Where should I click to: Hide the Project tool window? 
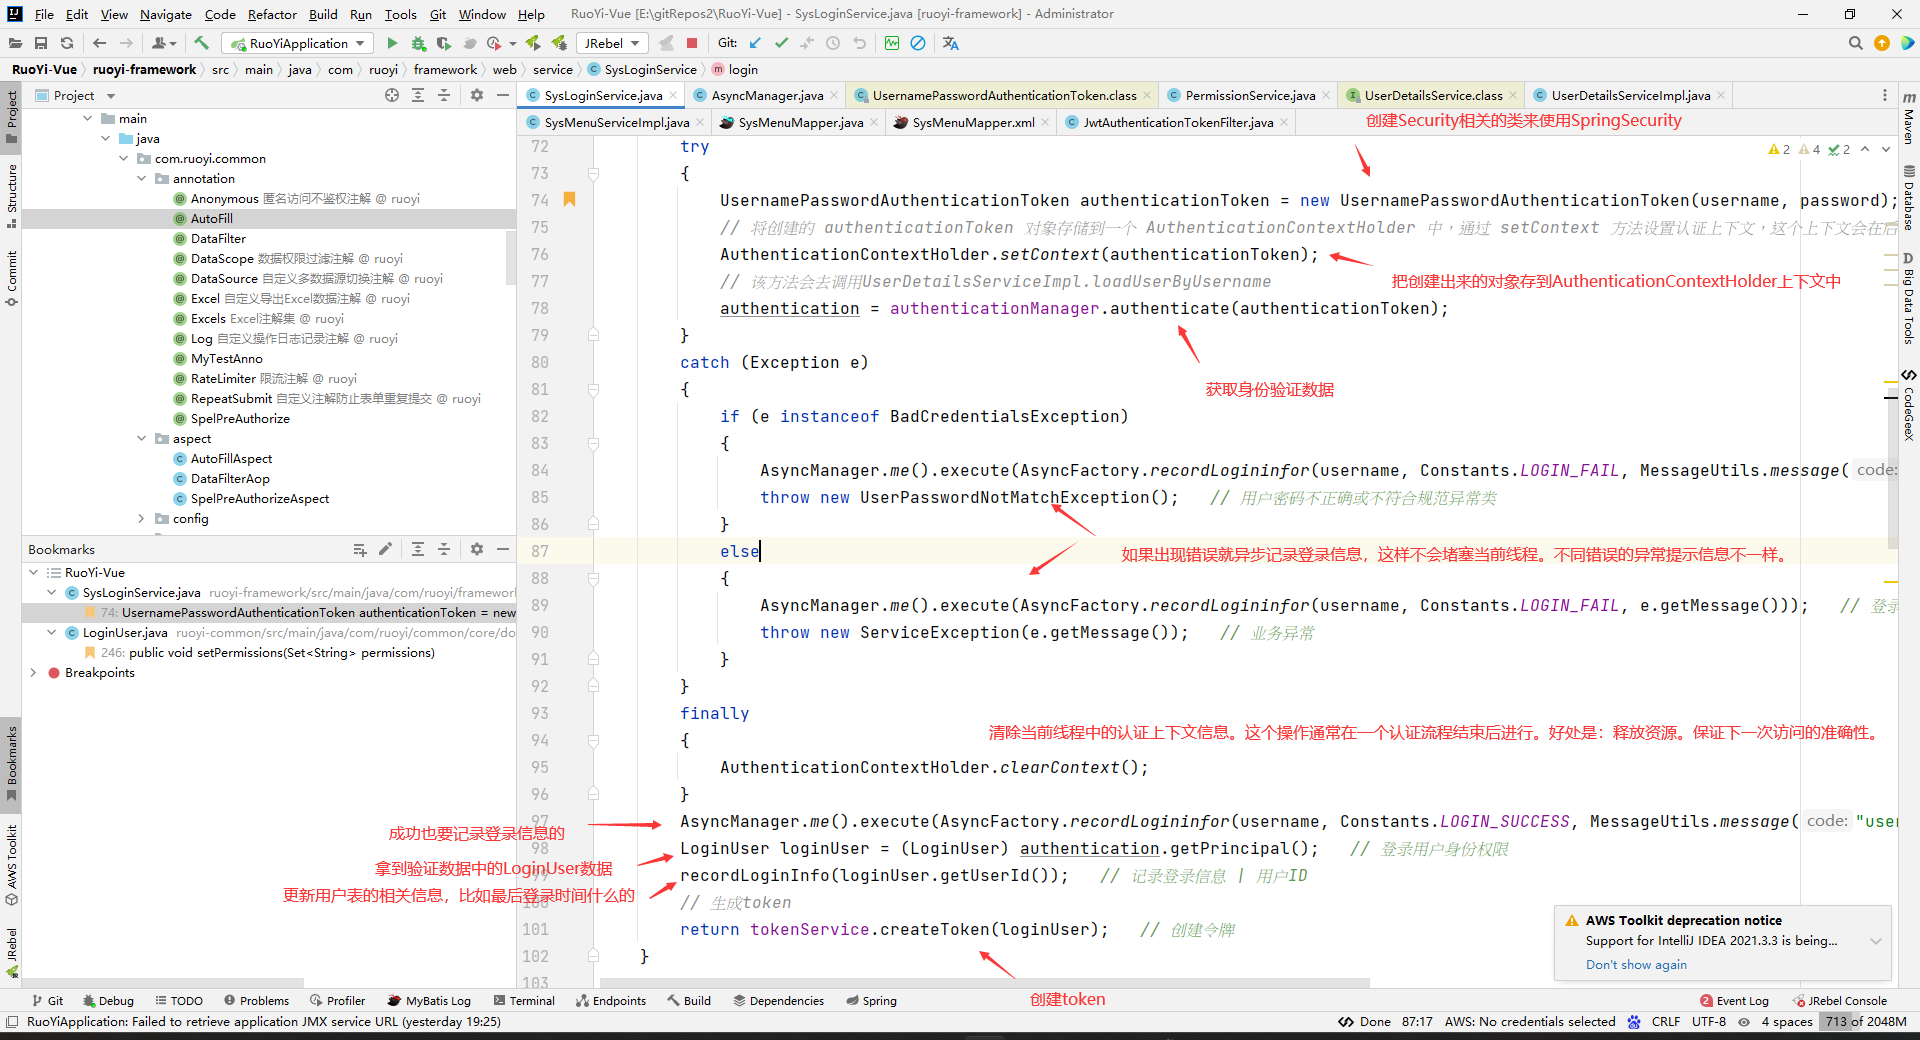tap(503, 95)
